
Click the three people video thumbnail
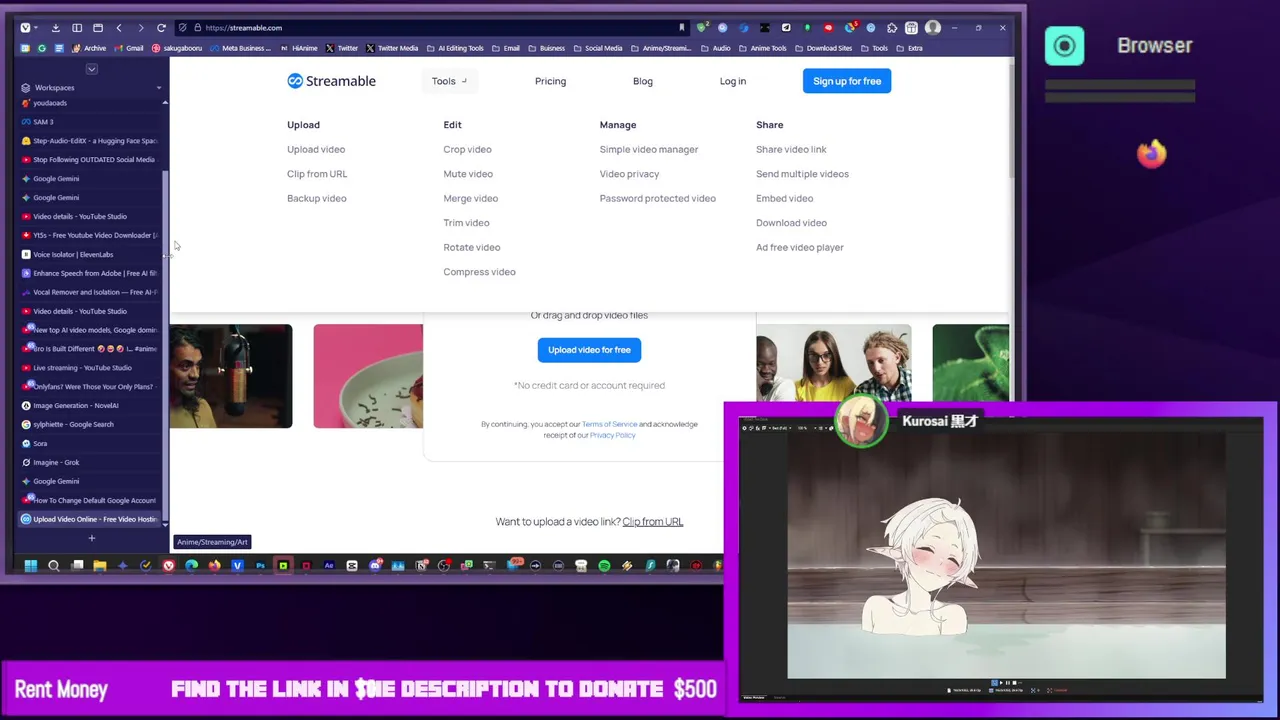[833, 362]
